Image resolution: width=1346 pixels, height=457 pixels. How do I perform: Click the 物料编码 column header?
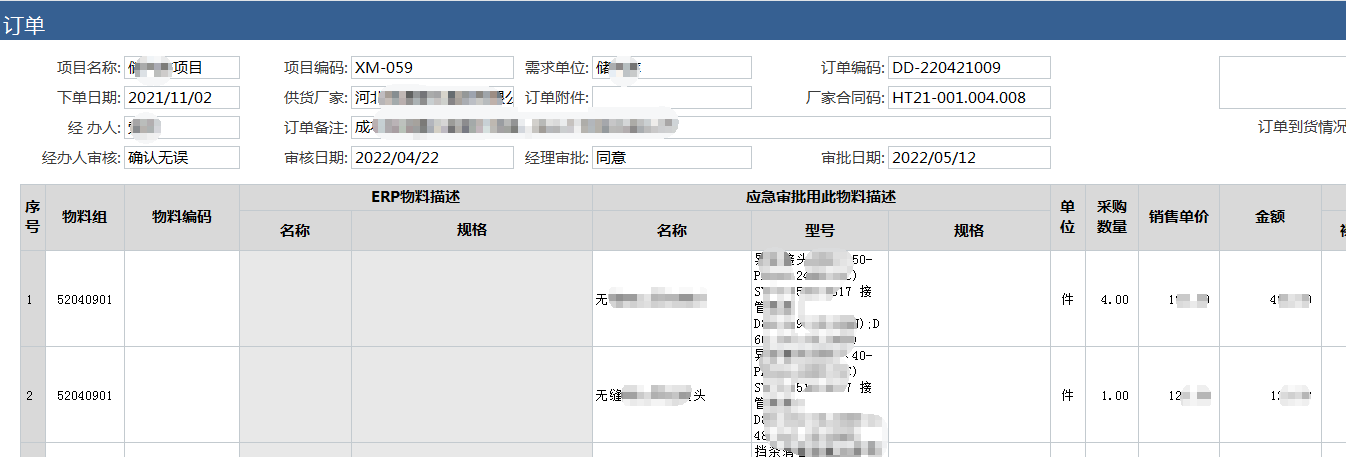(182, 217)
